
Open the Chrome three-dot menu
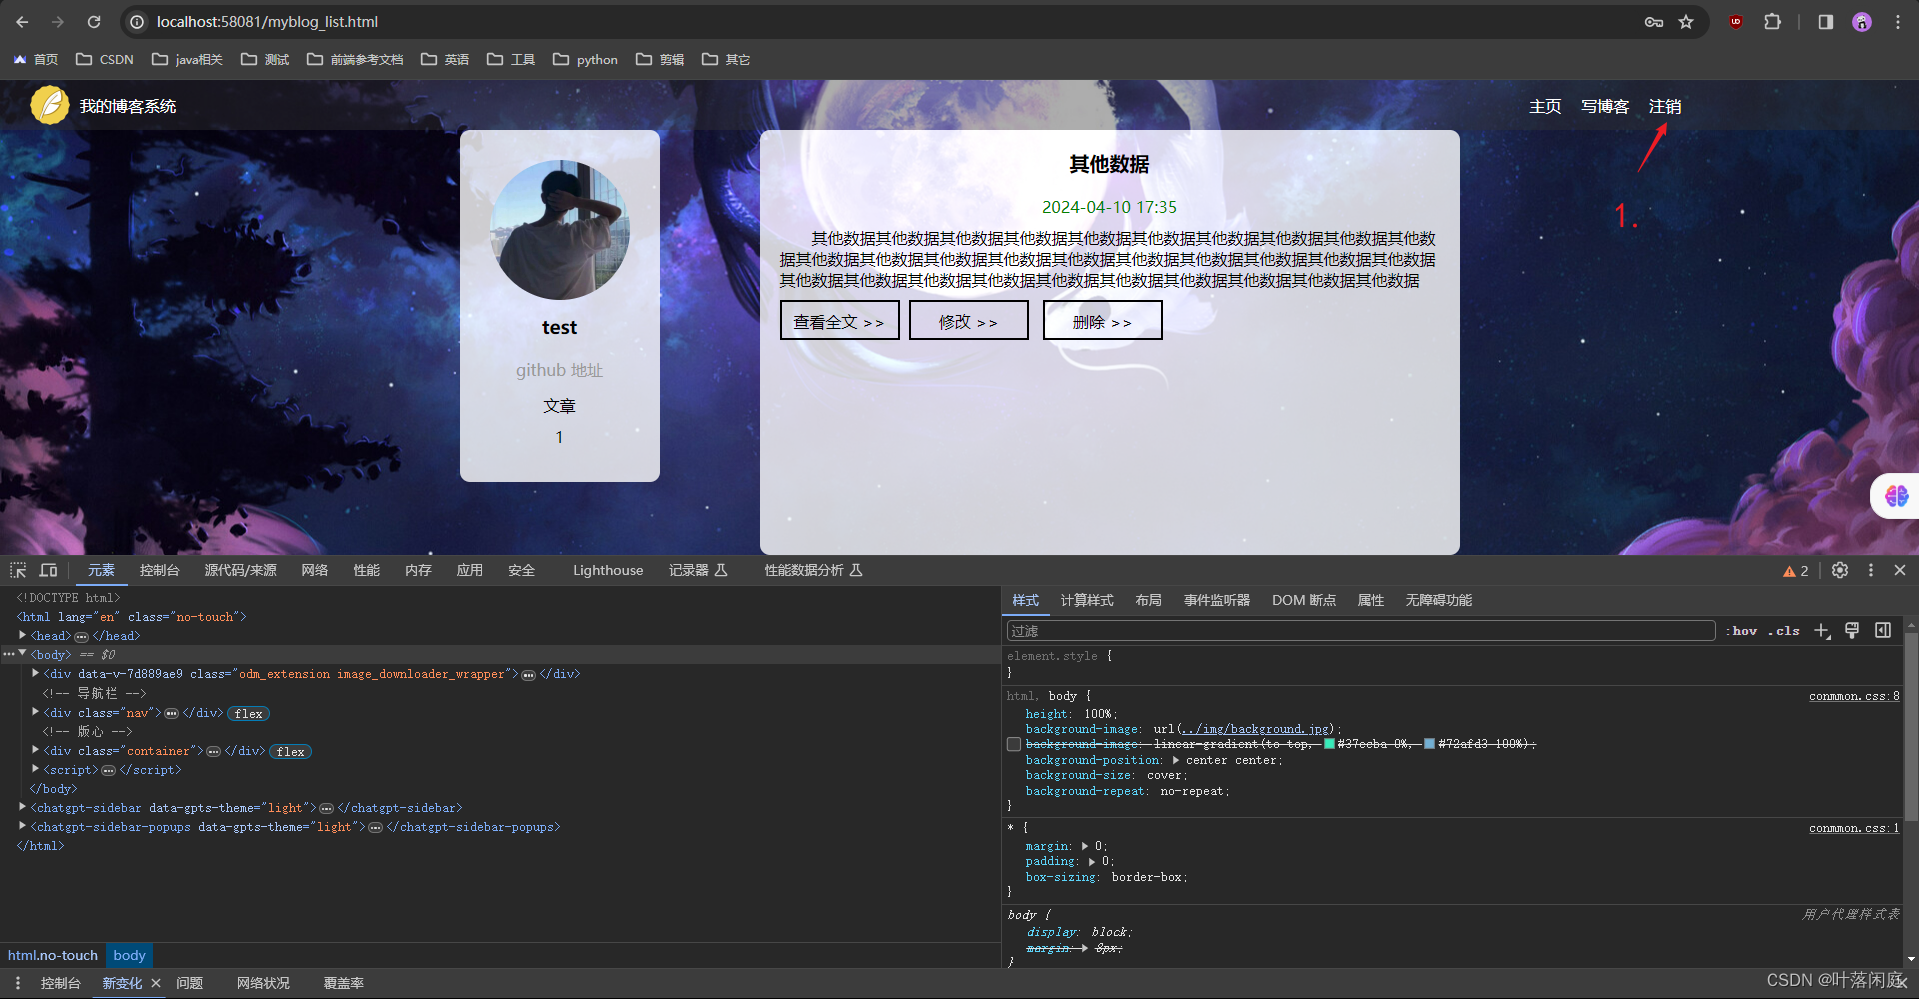pos(1898,22)
